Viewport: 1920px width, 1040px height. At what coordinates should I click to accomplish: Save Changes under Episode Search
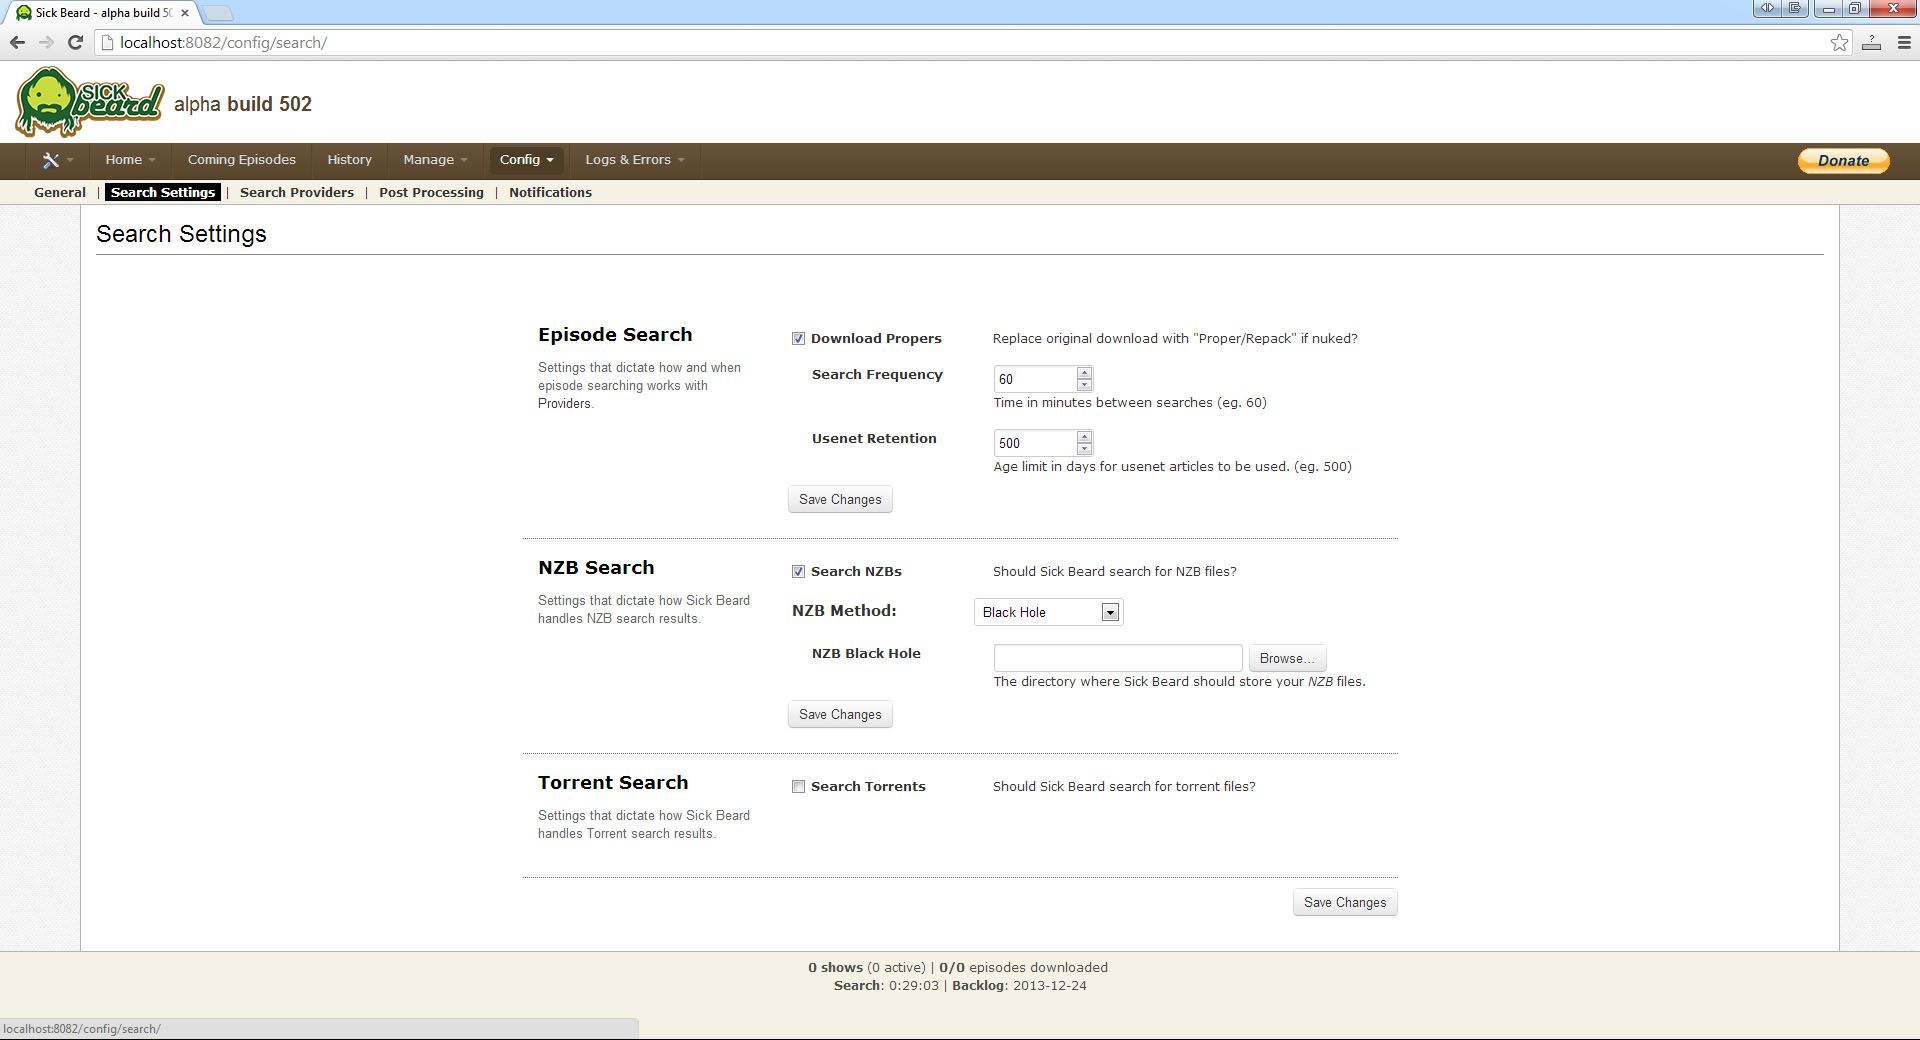click(x=840, y=500)
